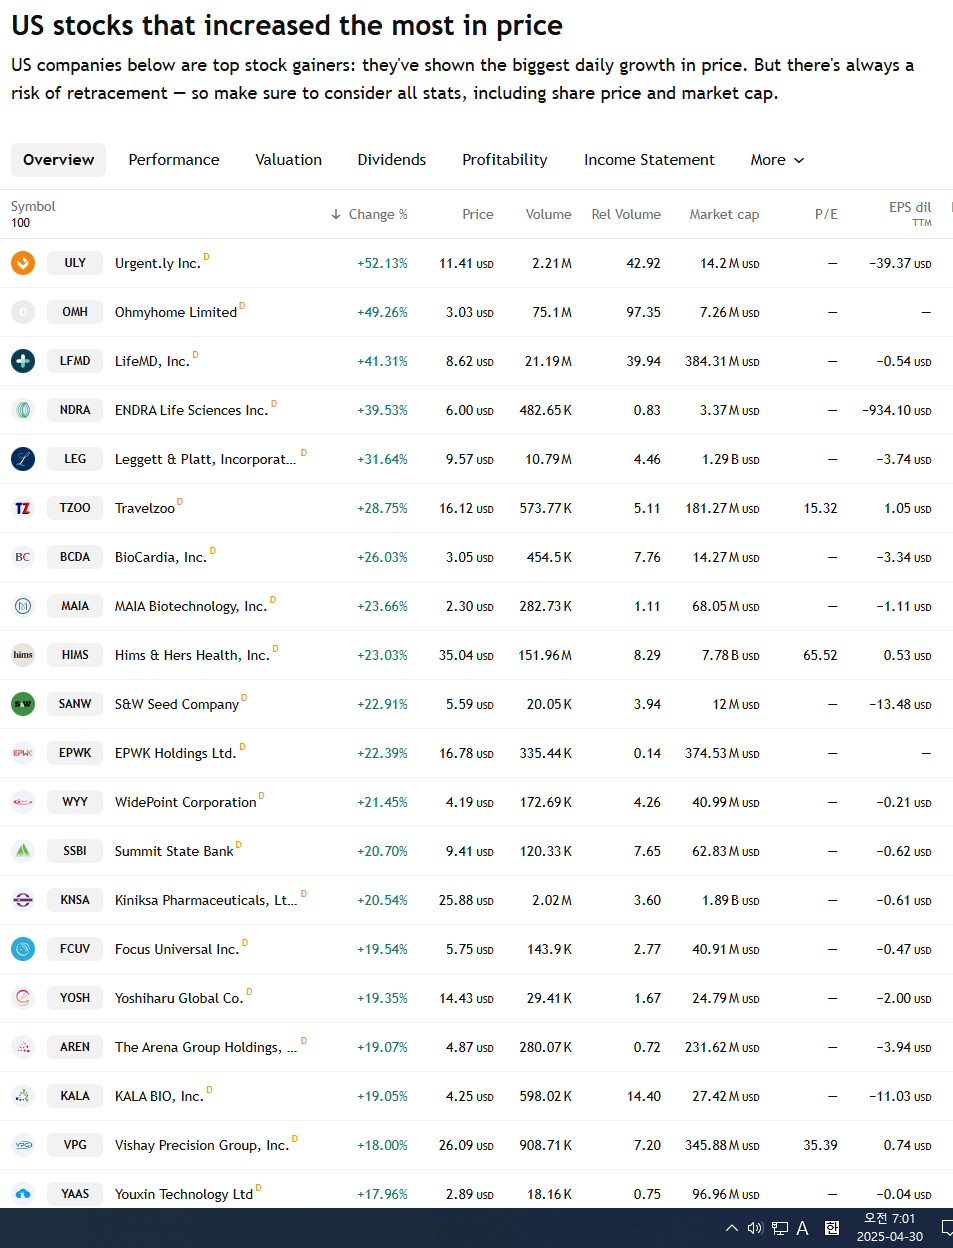Click the 75.1 M volume value

coord(552,312)
